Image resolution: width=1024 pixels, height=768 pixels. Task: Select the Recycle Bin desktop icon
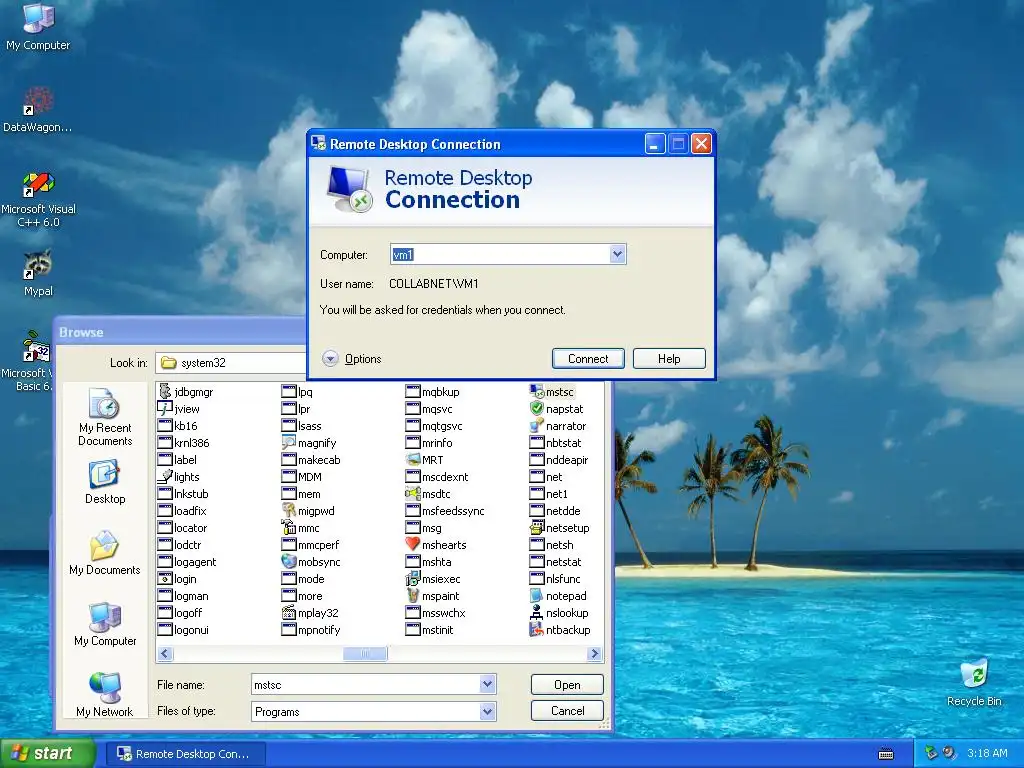point(974,682)
